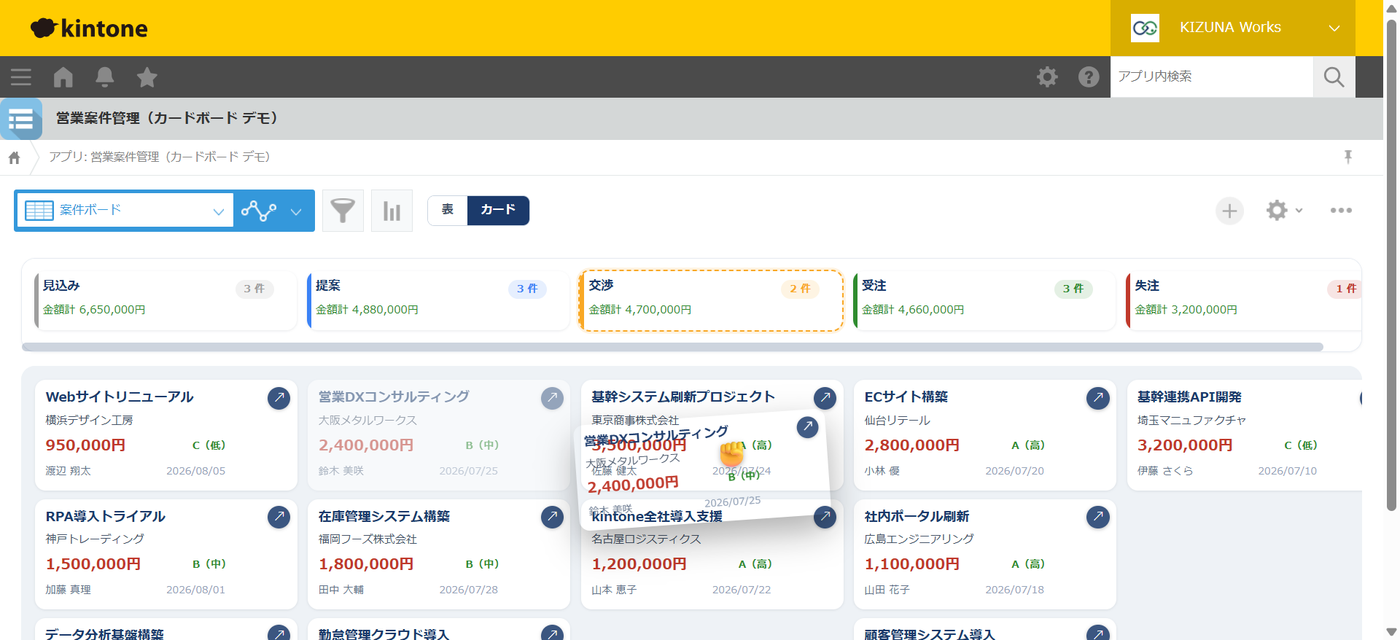Open the header settings gear icon
Viewport: 1400px width, 640px height.
click(x=1047, y=77)
